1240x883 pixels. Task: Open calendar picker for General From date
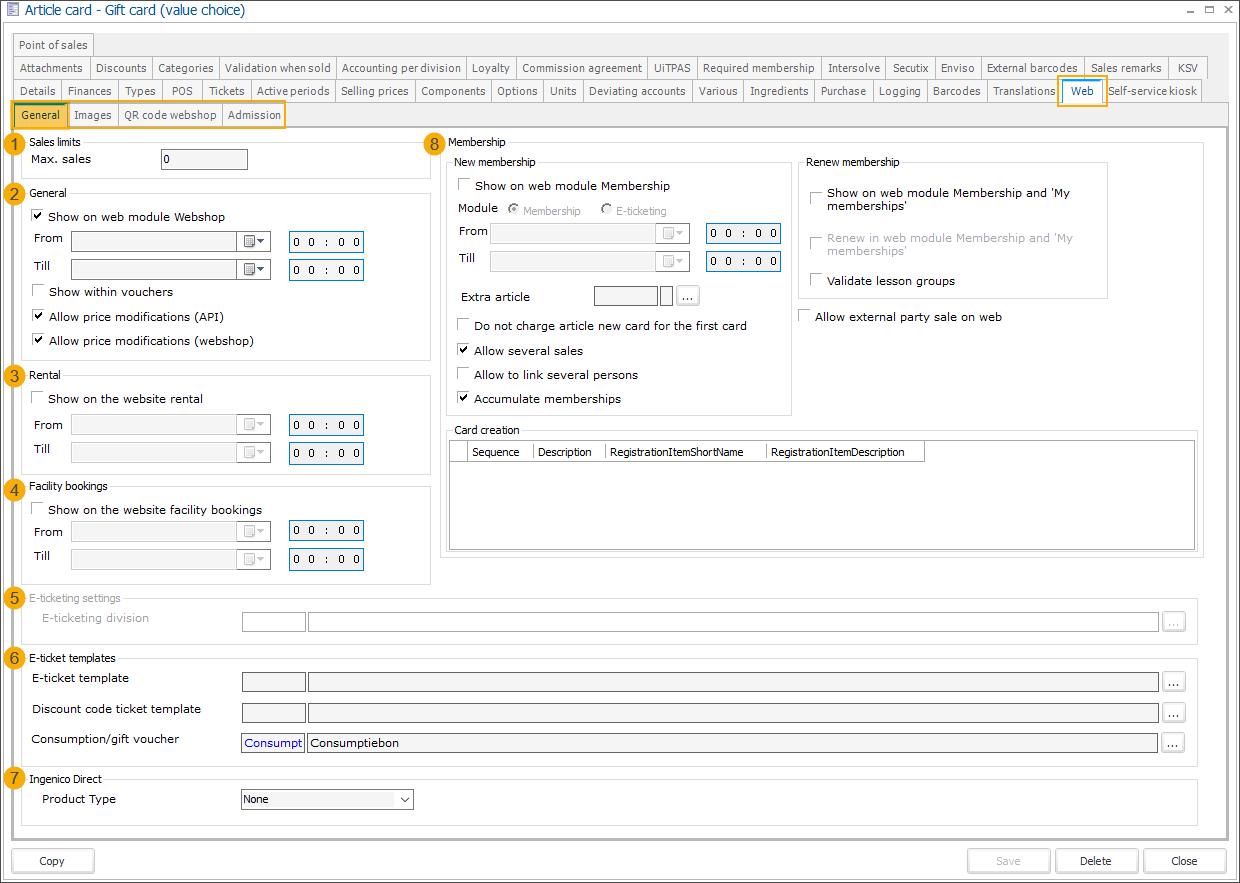pyautogui.click(x=254, y=242)
